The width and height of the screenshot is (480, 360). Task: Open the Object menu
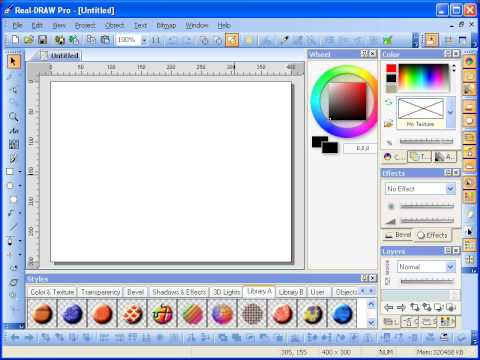tap(114, 25)
